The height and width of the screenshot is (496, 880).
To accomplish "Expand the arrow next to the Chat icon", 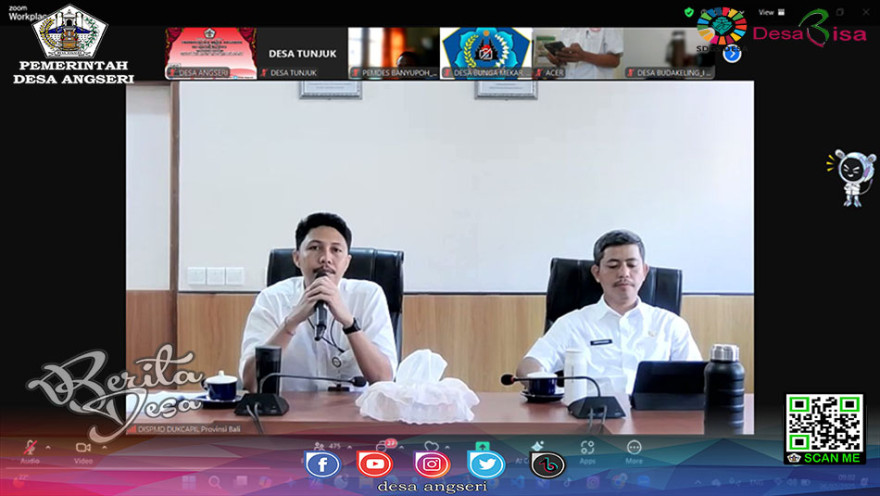I will 402,447.
